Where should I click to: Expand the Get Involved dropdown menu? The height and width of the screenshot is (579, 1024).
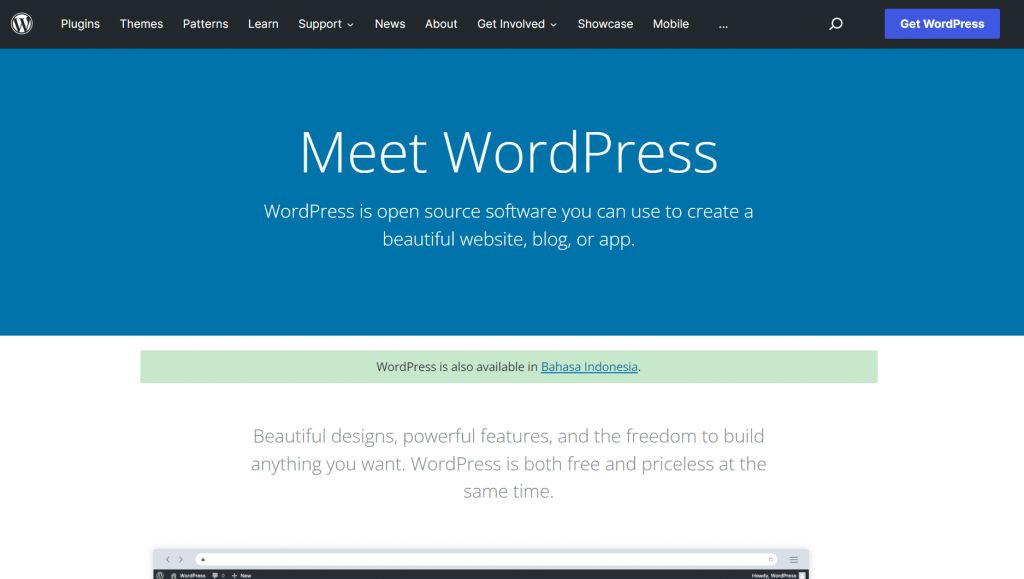517,24
